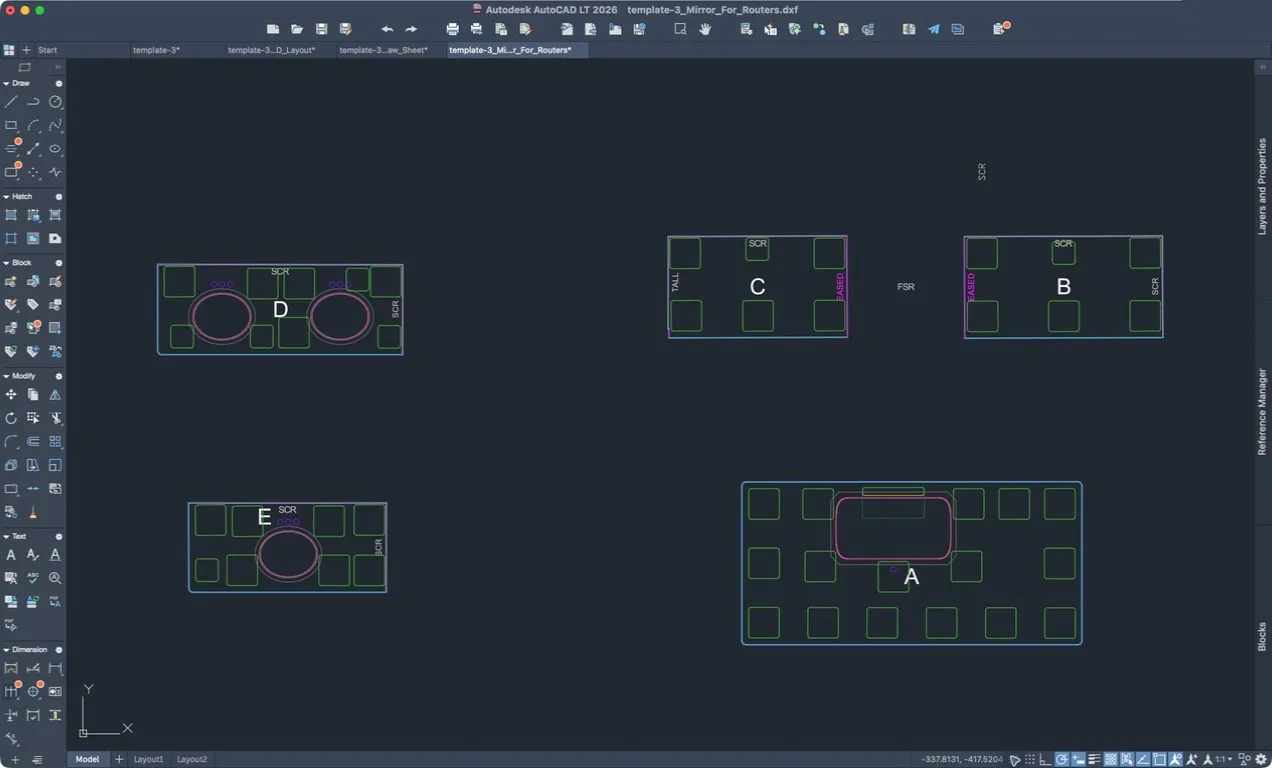Collapse tool palette with double chevron
Image resolution: width=1272 pixels, height=768 pixels.
coord(58,67)
